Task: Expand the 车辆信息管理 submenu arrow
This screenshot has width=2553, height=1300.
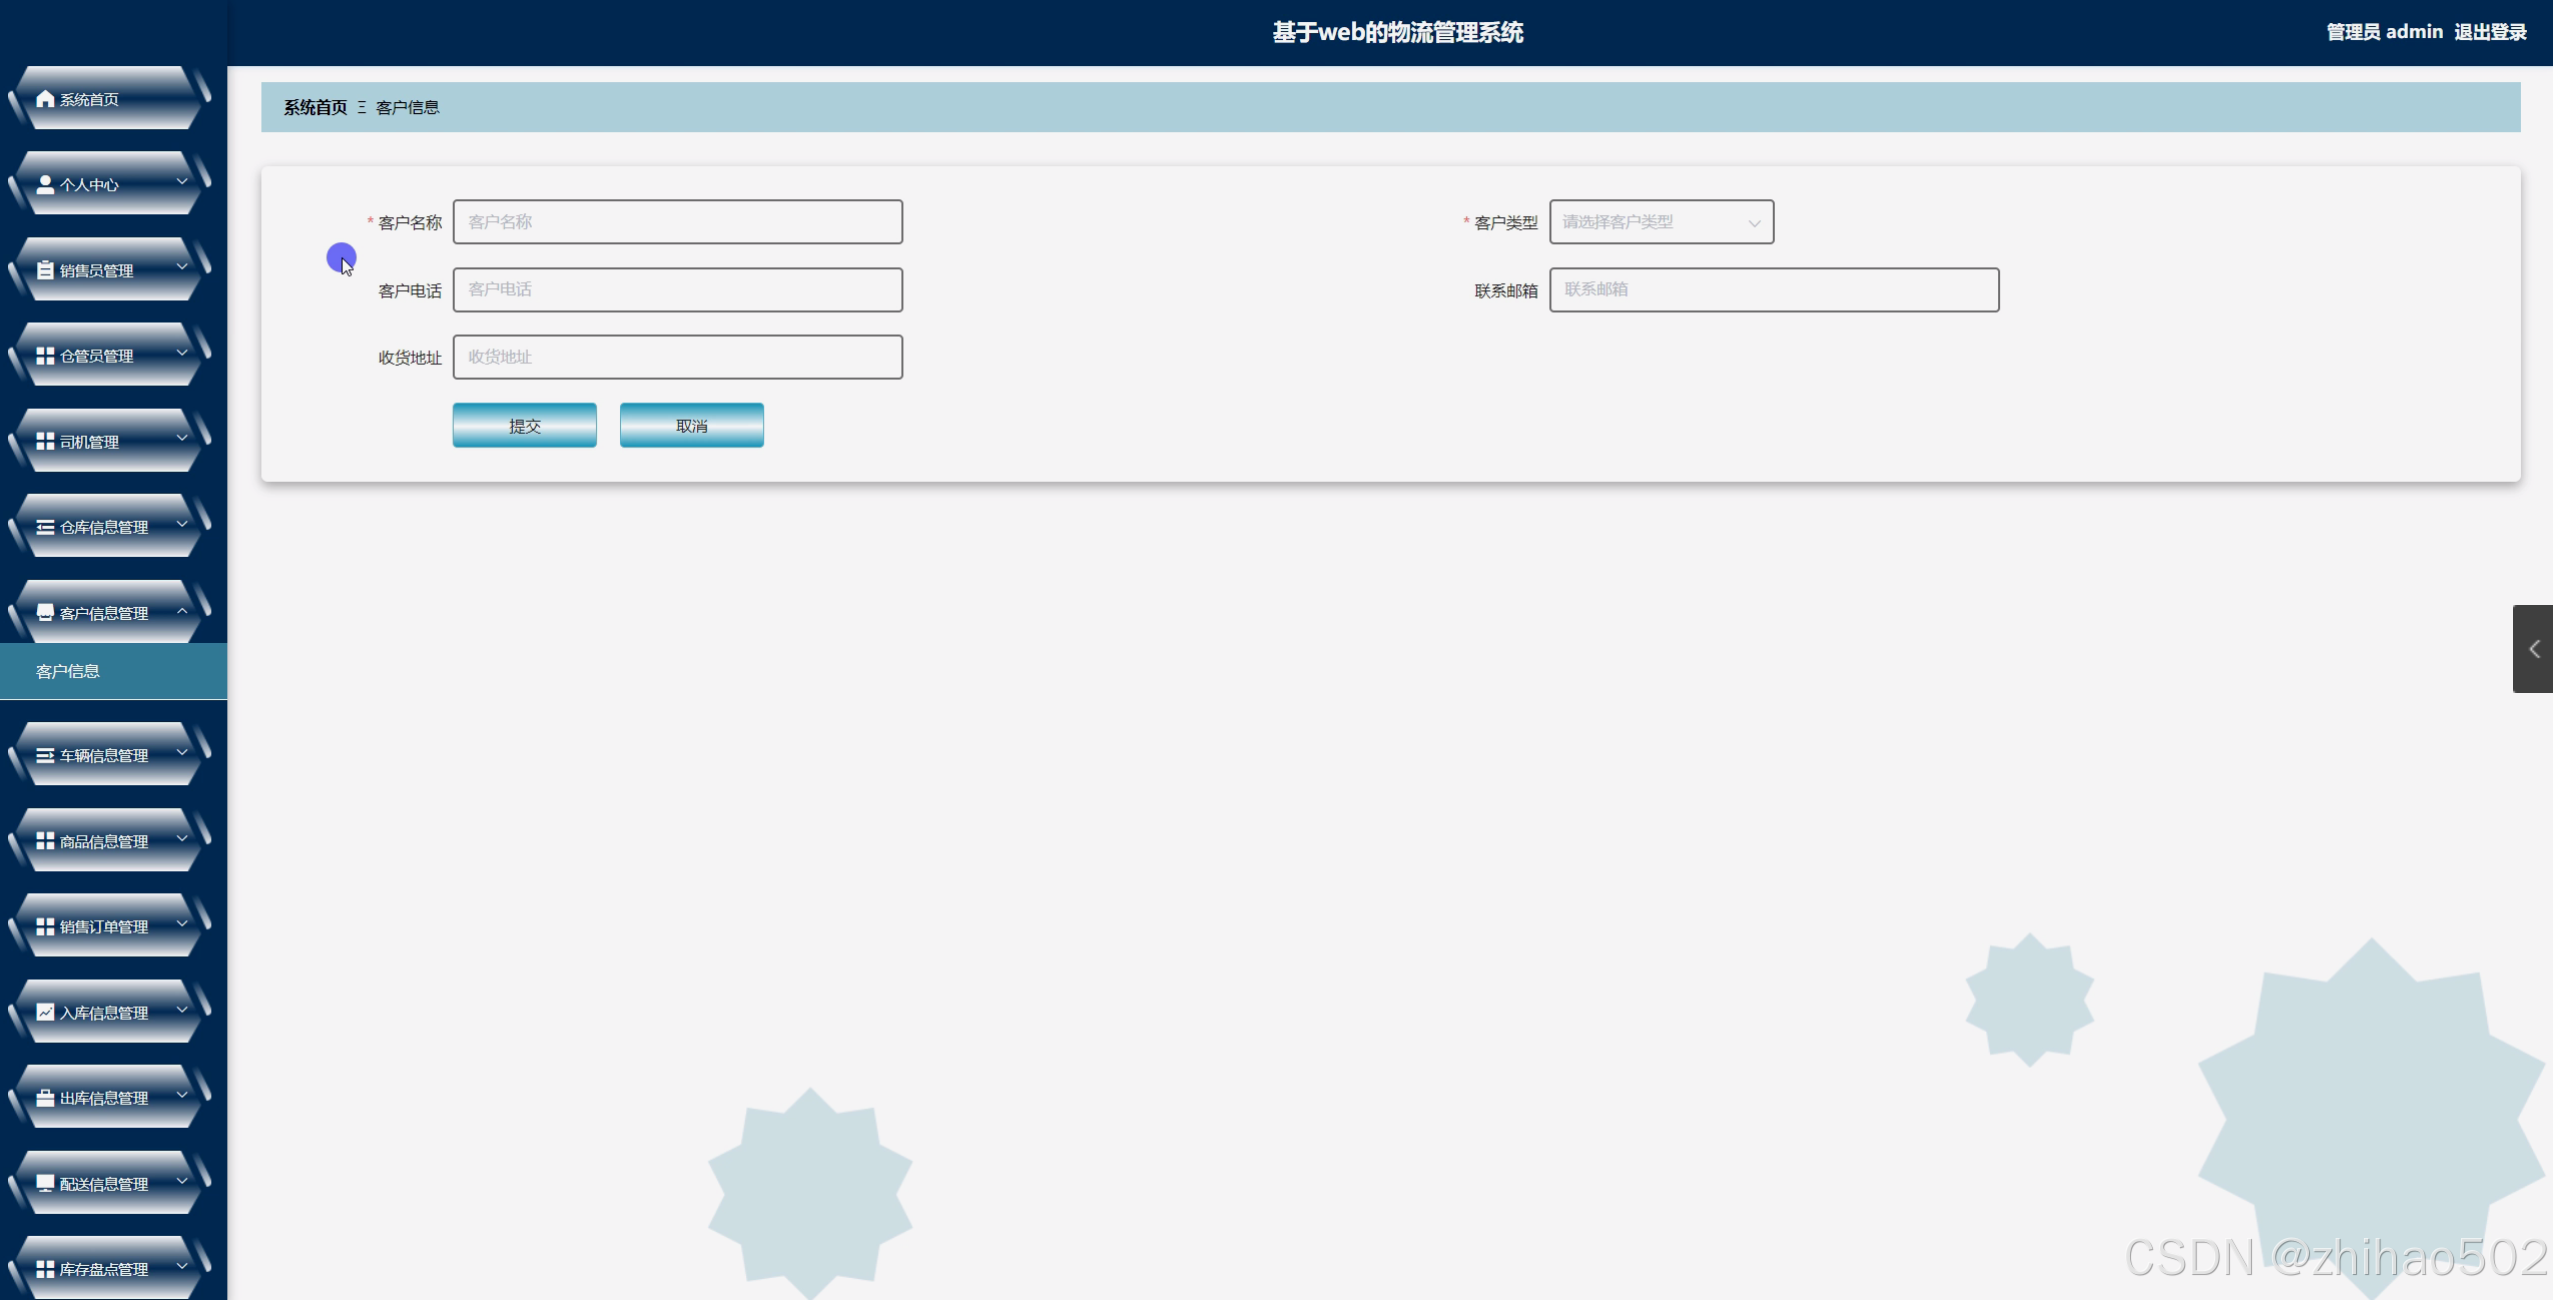Action: point(182,753)
